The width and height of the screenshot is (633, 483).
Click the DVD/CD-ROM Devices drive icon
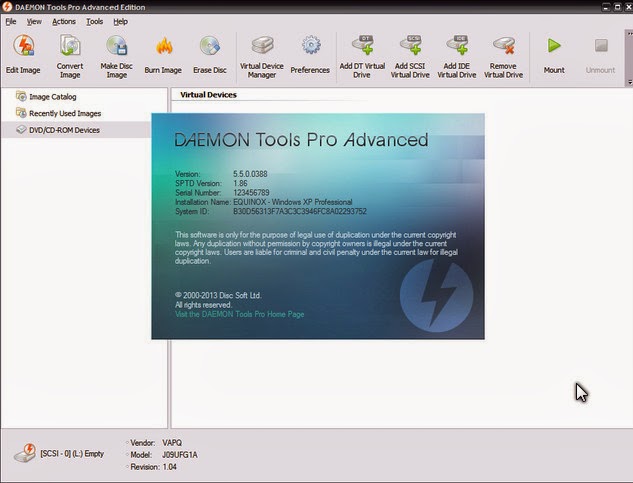21,130
